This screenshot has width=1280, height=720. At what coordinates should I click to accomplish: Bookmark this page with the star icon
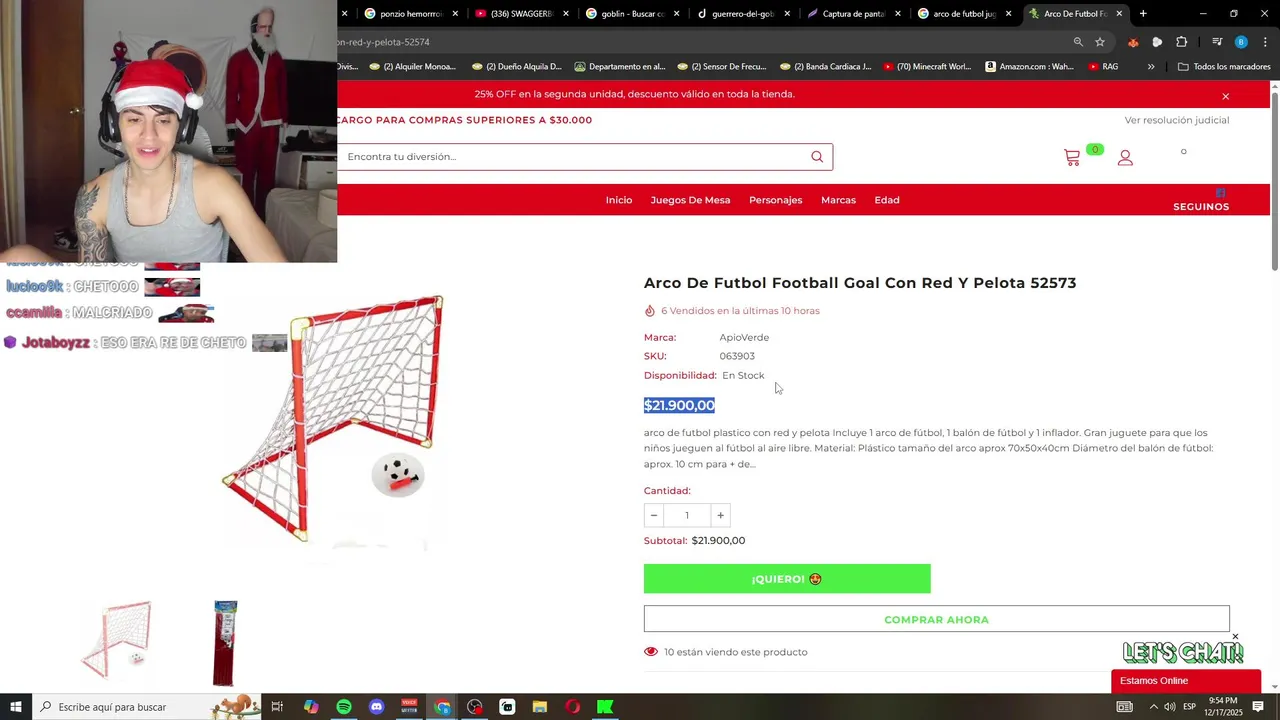click(x=1100, y=42)
